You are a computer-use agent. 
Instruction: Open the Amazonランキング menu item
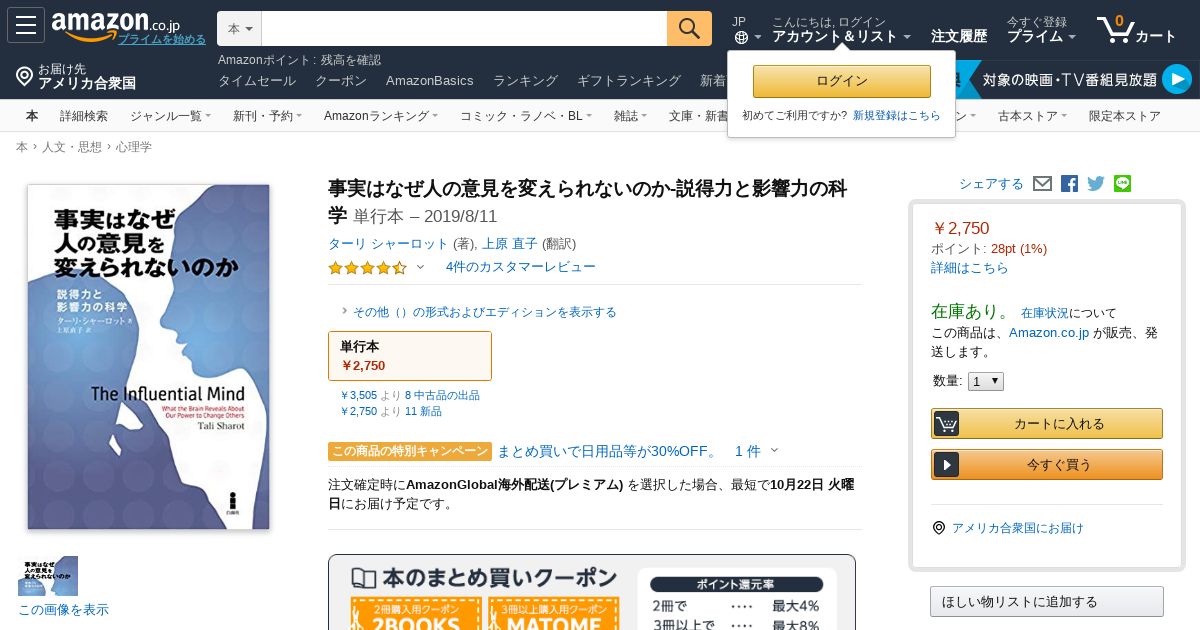[x=381, y=116]
